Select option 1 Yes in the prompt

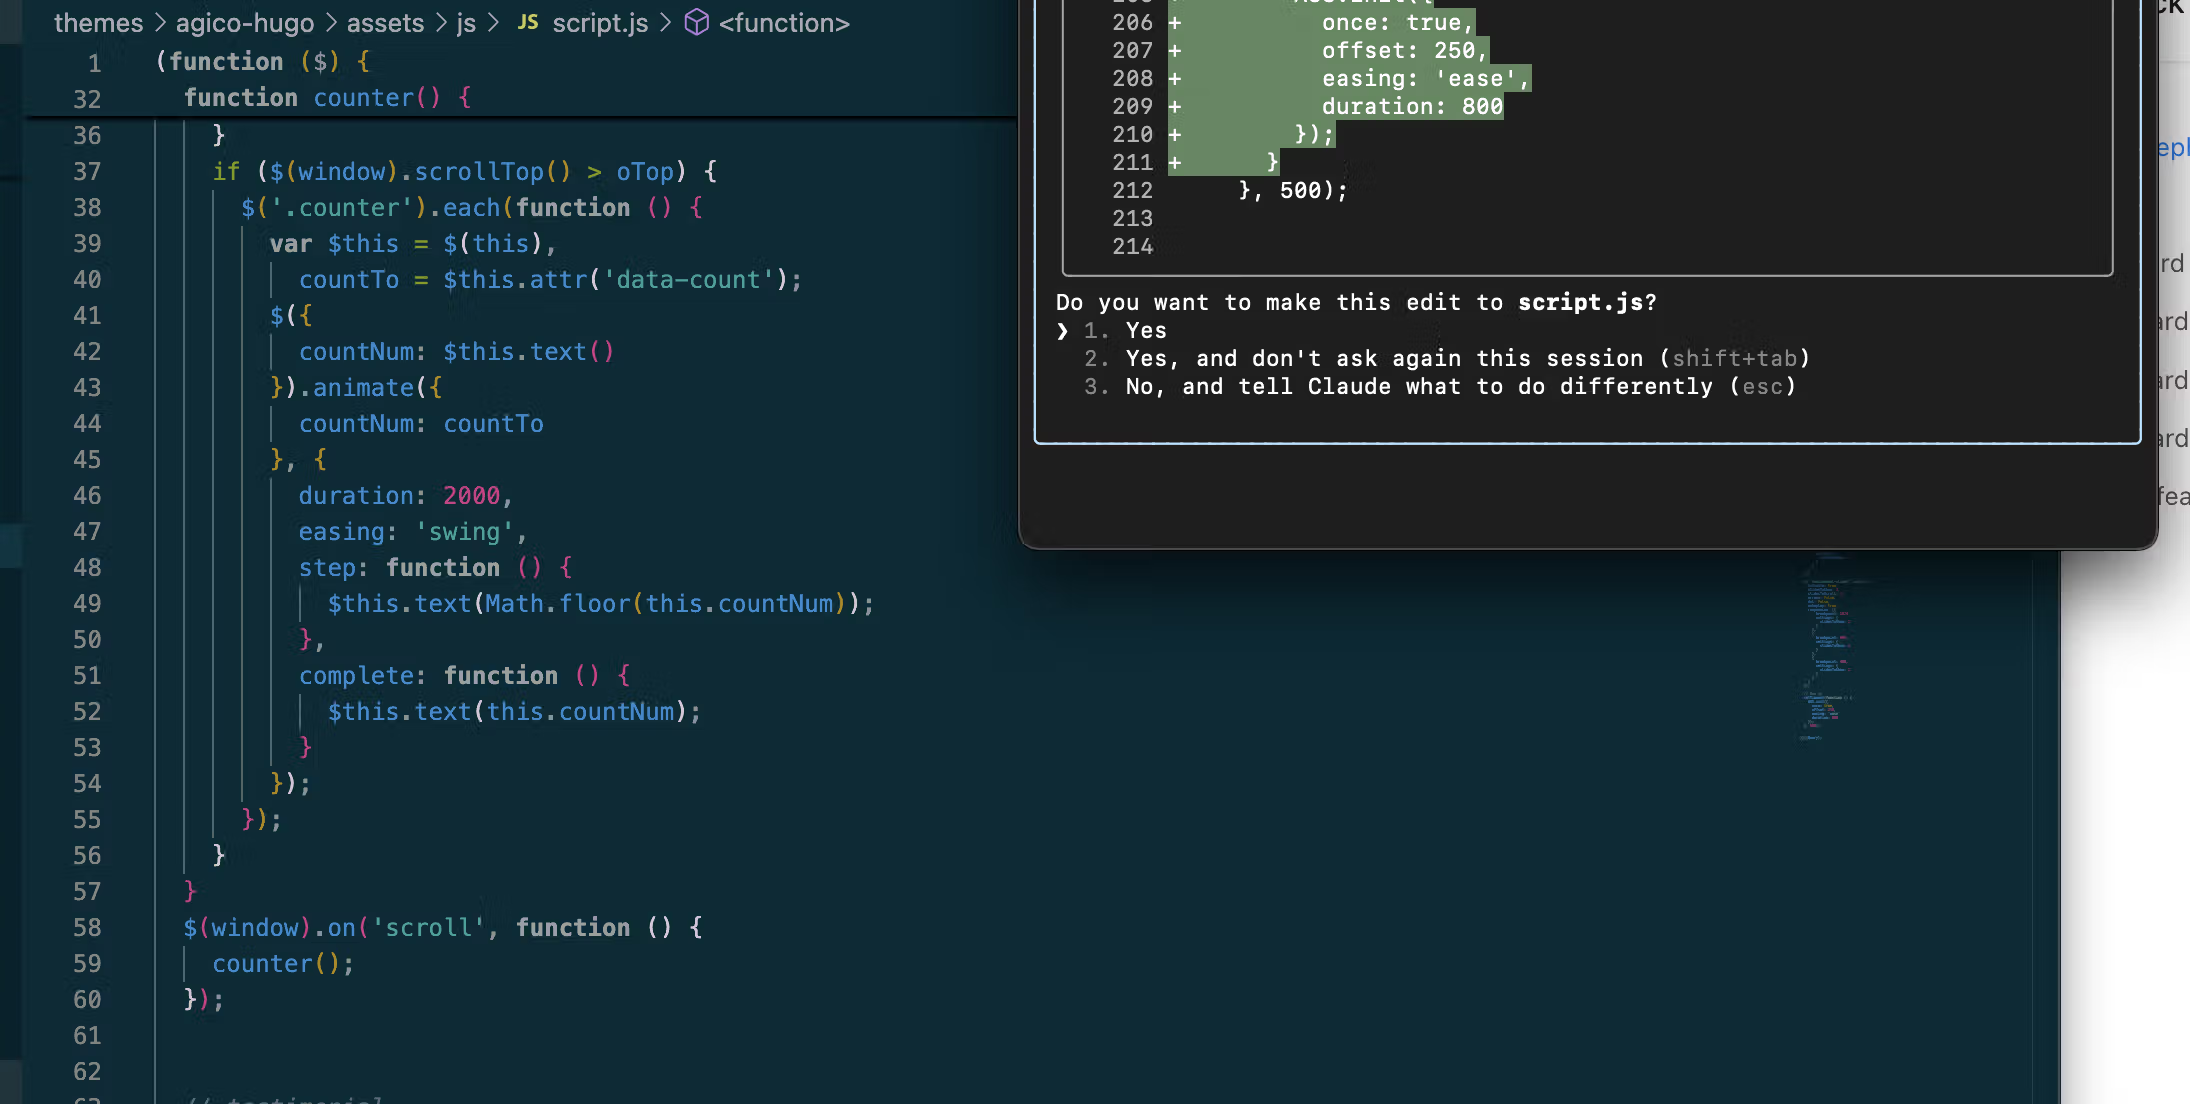coord(1145,331)
